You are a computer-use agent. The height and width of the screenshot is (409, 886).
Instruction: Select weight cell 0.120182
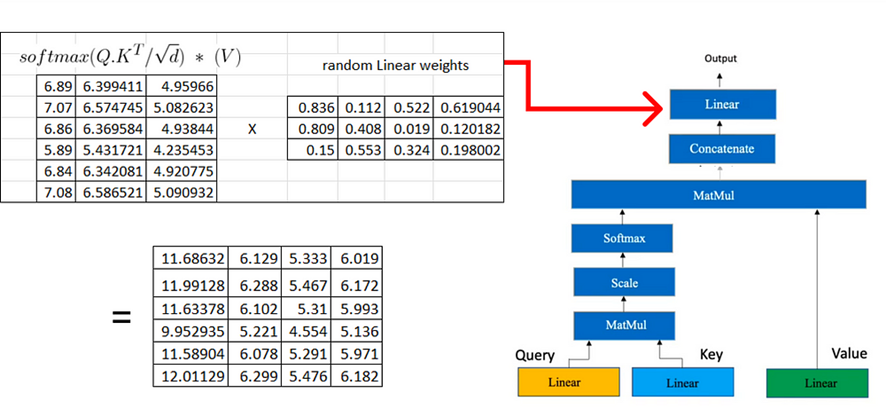coord(468,129)
